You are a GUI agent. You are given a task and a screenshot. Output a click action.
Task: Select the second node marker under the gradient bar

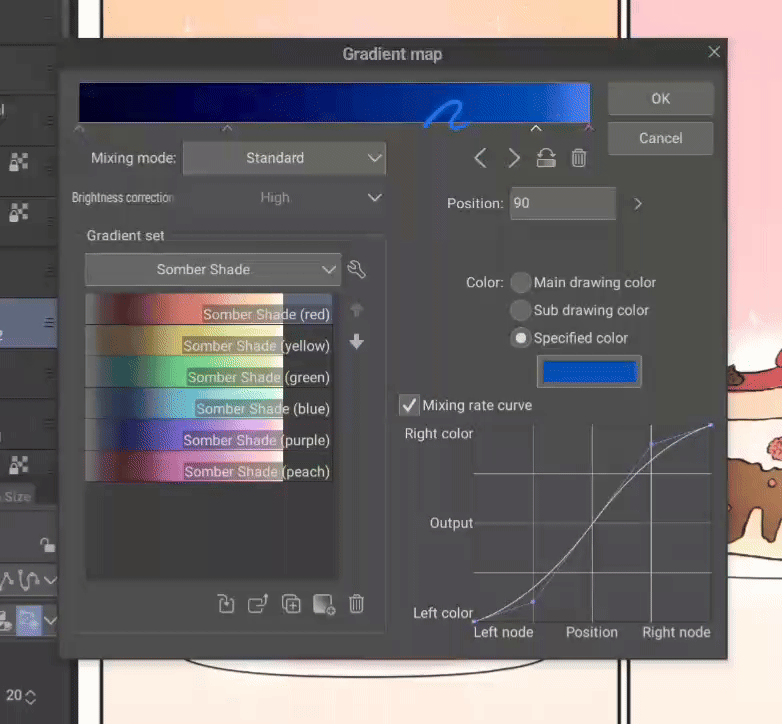click(227, 129)
